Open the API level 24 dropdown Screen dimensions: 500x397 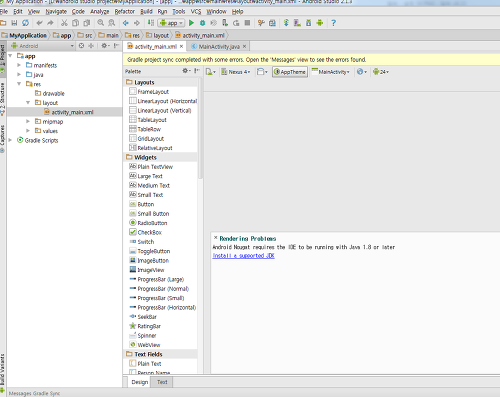click(381, 72)
